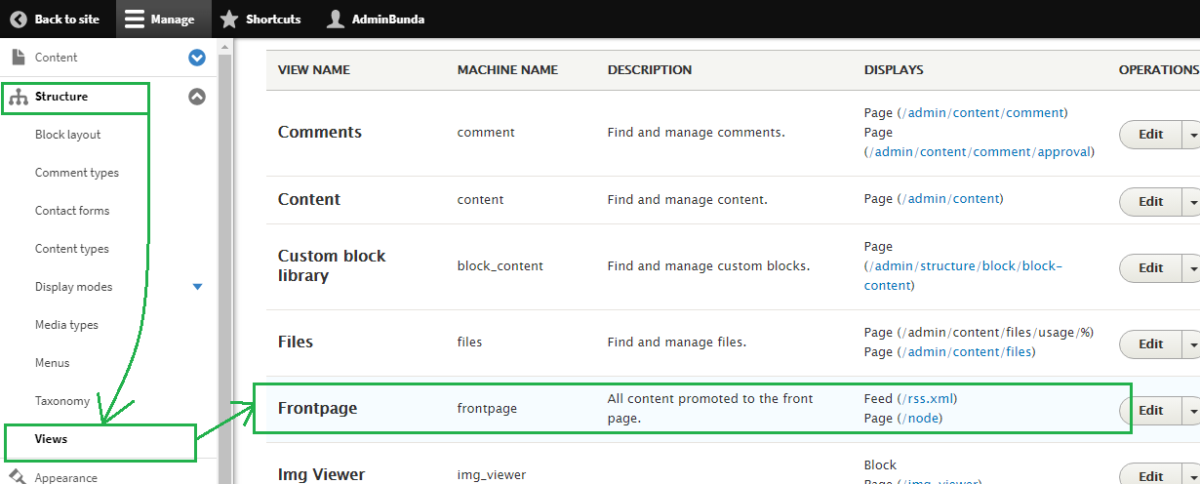Click the frontpage machine name cell
This screenshot has height=484, width=1200.
pos(487,409)
